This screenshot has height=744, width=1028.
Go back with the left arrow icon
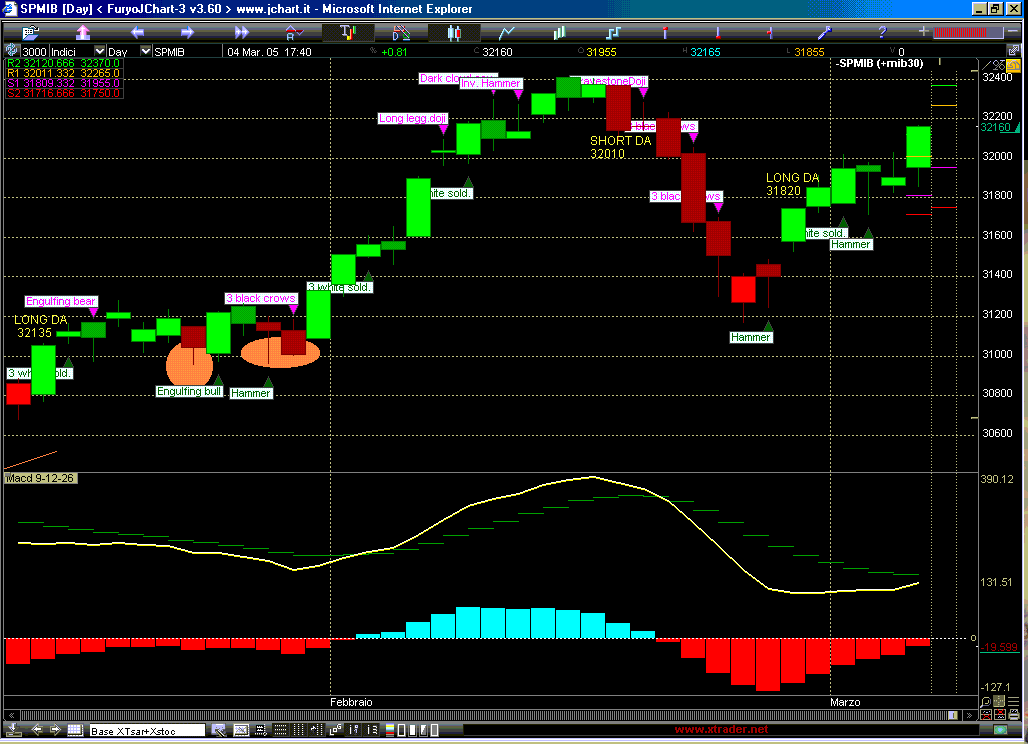(x=137, y=32)
